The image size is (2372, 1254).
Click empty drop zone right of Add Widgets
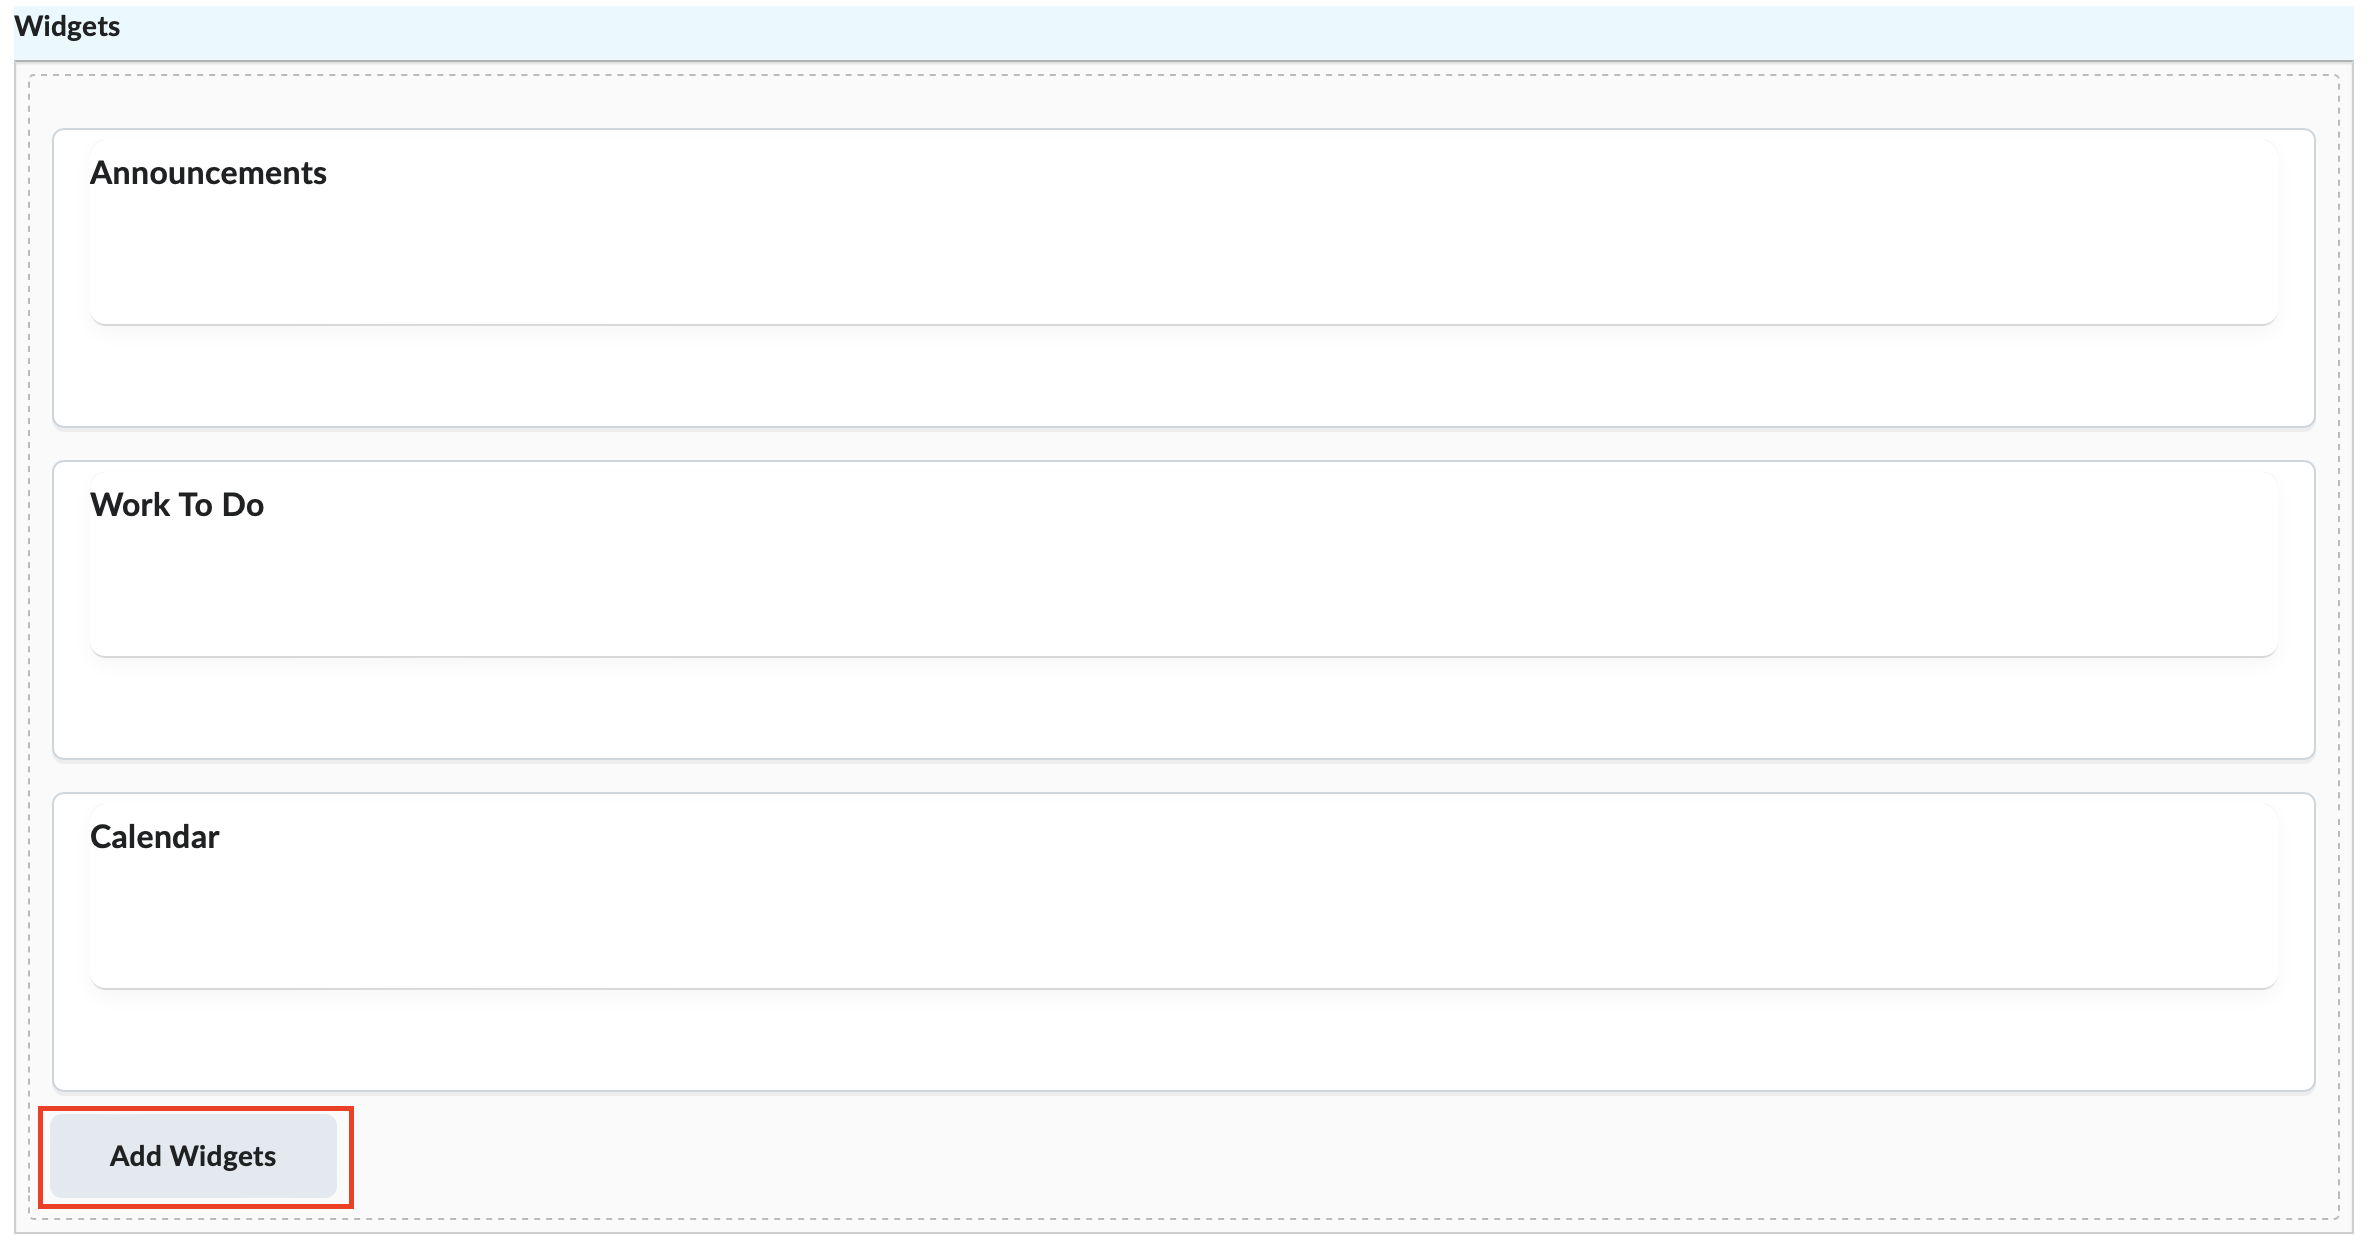click(1300, 1158)
